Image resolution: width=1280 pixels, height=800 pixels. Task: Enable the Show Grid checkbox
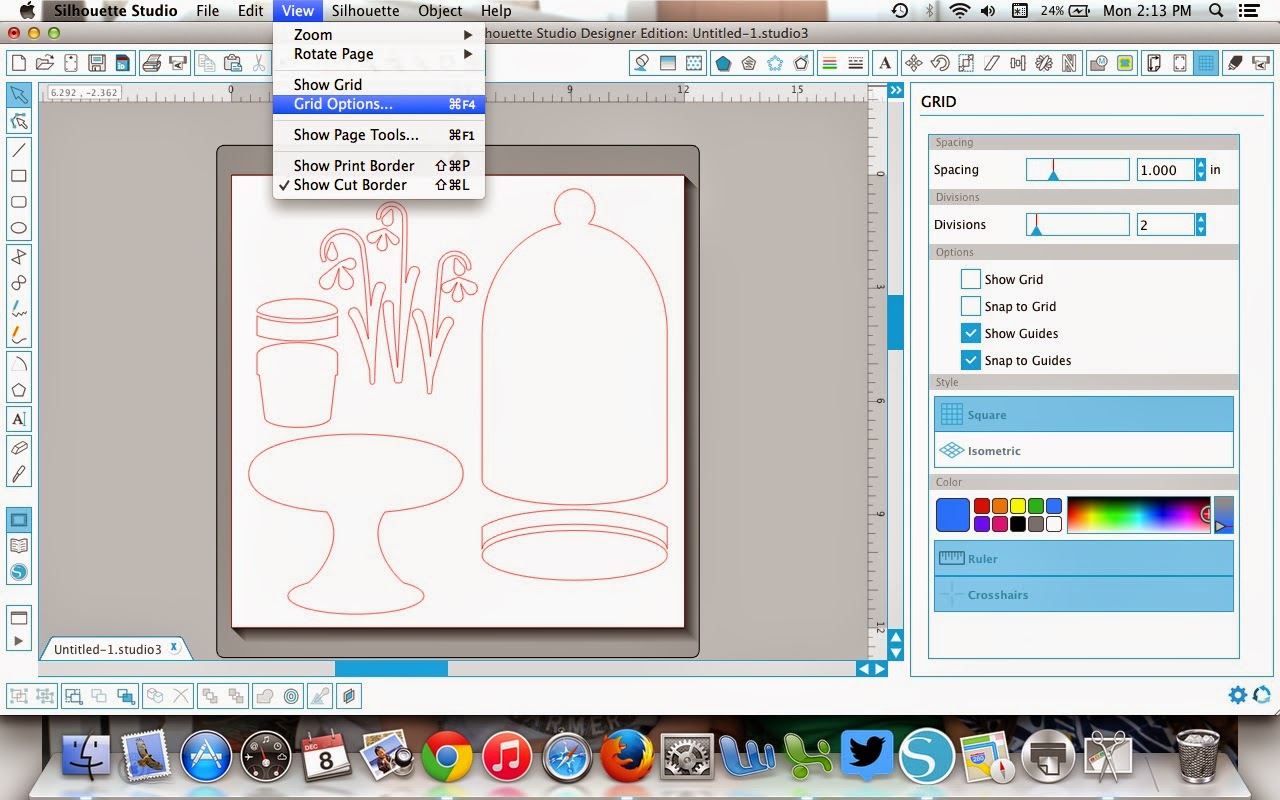(970, 279)
